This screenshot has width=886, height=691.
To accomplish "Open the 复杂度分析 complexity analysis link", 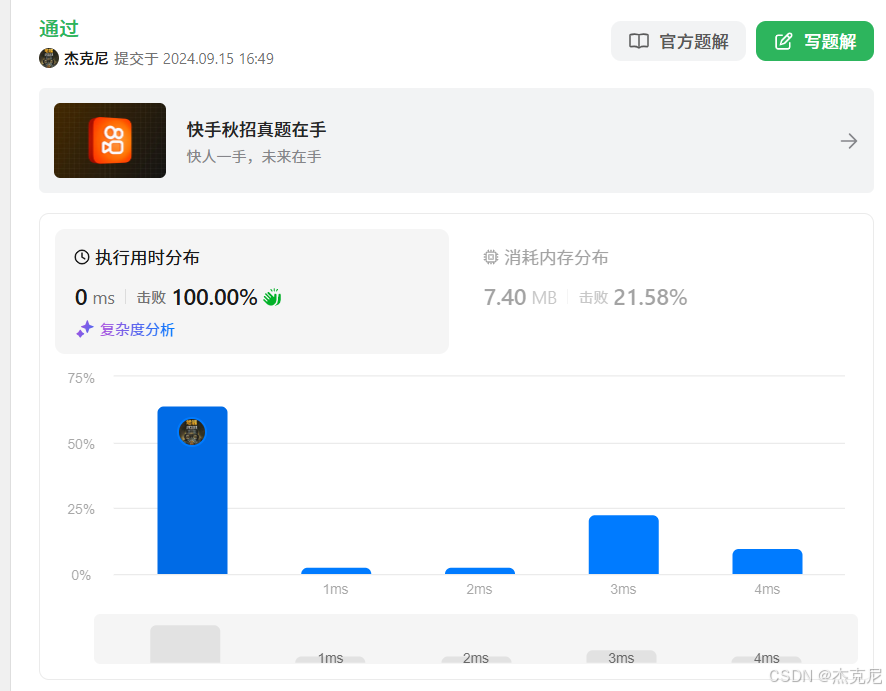I will [137, 329].
